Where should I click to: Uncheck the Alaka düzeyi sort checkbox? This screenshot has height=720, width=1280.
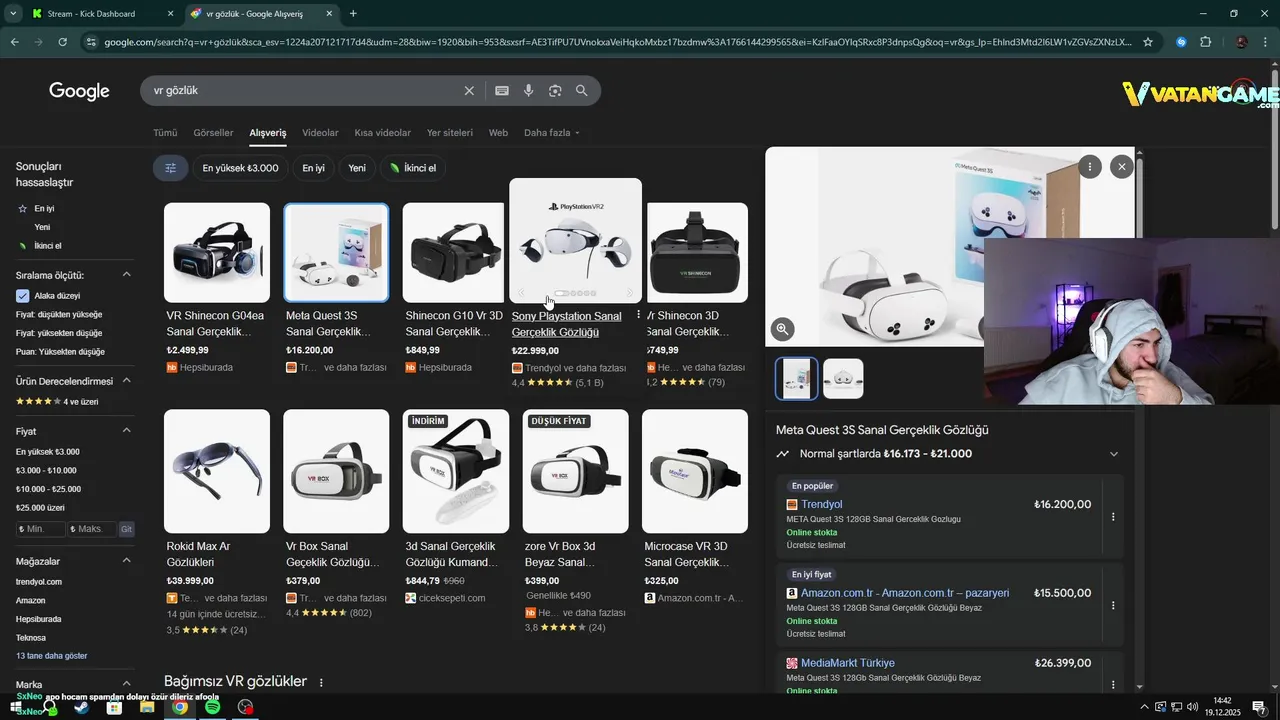click(x=22, y=296)
